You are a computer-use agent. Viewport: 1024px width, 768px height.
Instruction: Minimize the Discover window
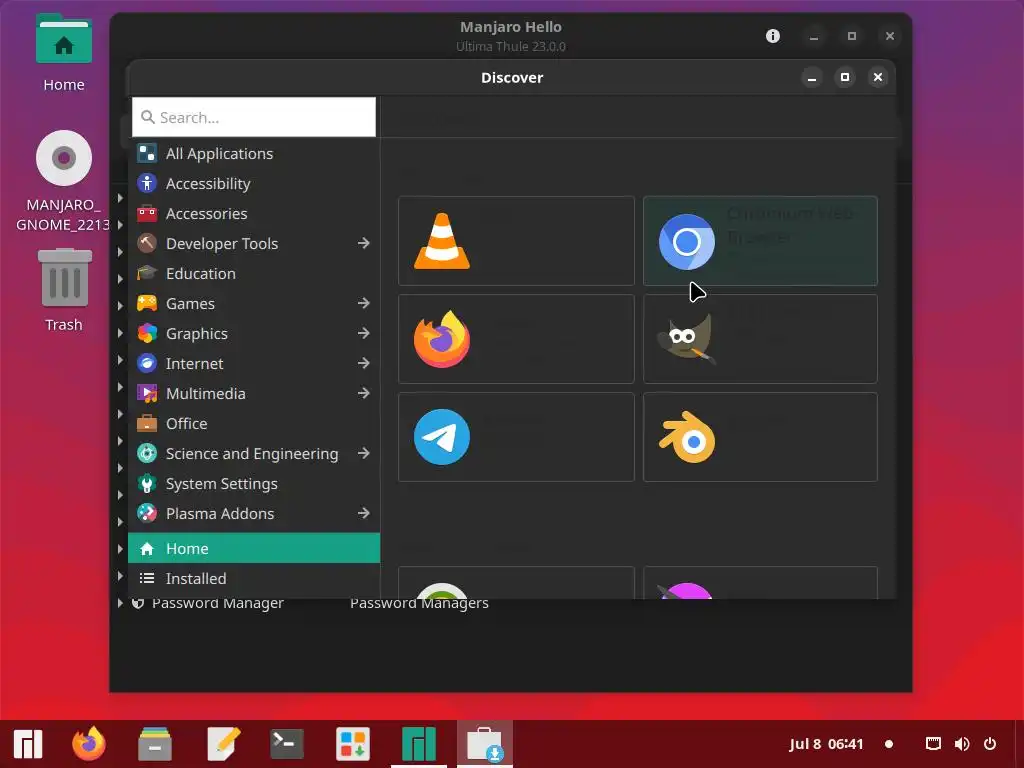[x=812, y=78]
